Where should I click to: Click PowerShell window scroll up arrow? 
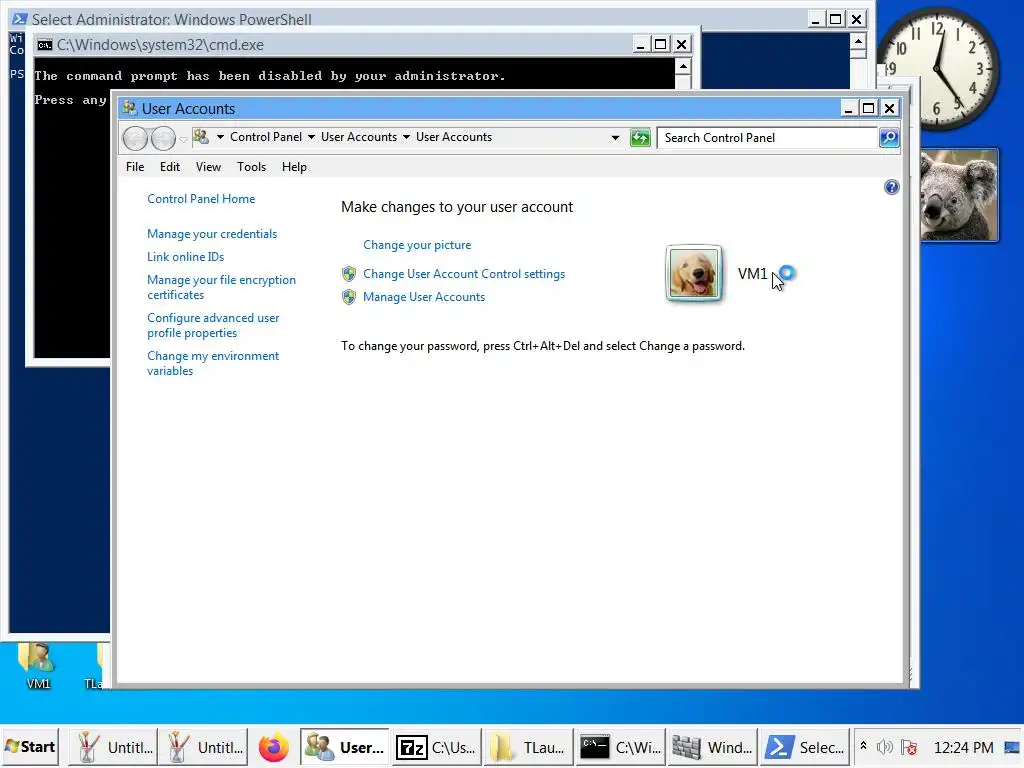coord(858,42)
